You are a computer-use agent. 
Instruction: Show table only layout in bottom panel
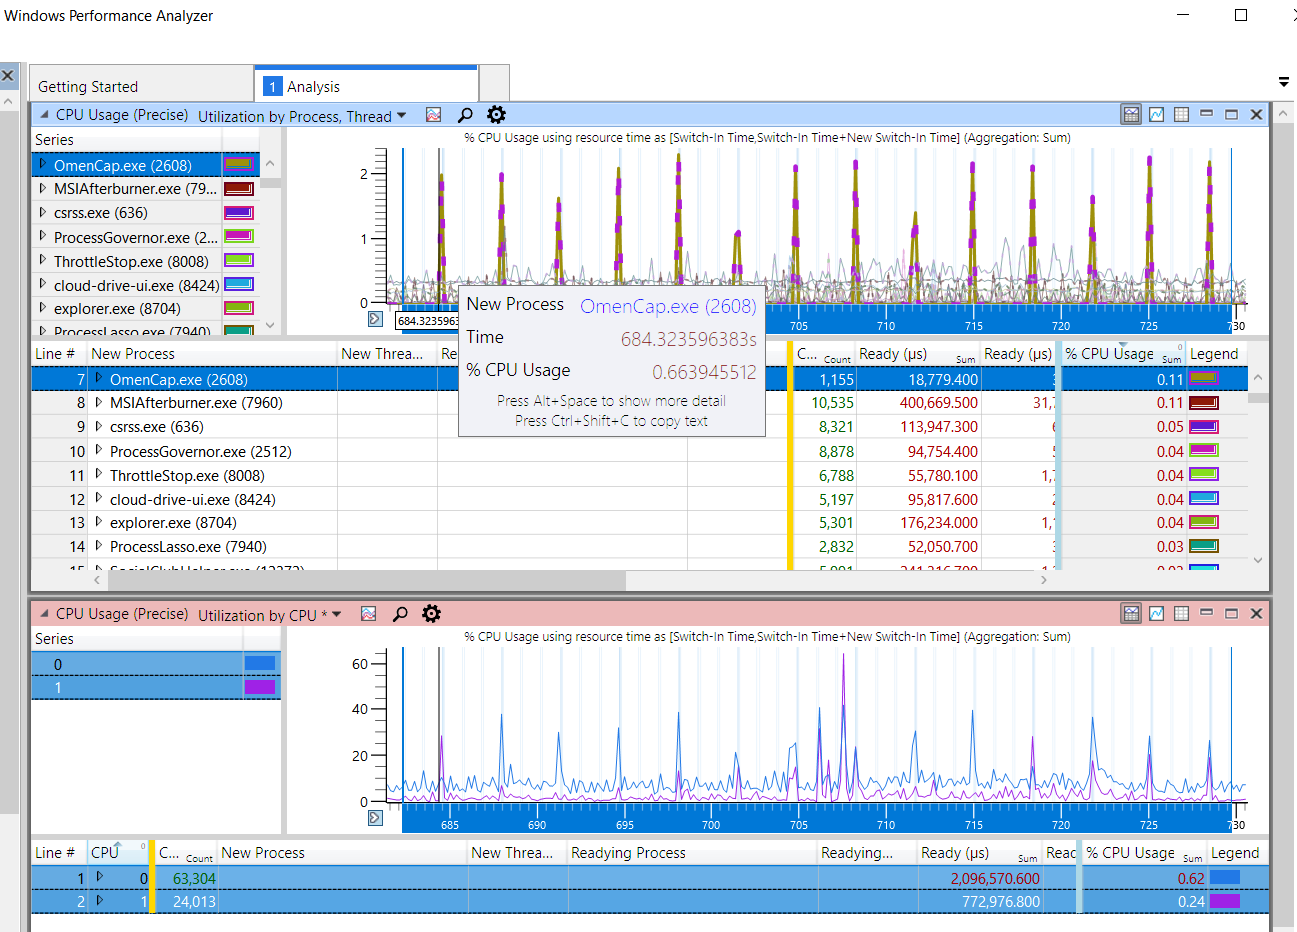[1181, 613]
